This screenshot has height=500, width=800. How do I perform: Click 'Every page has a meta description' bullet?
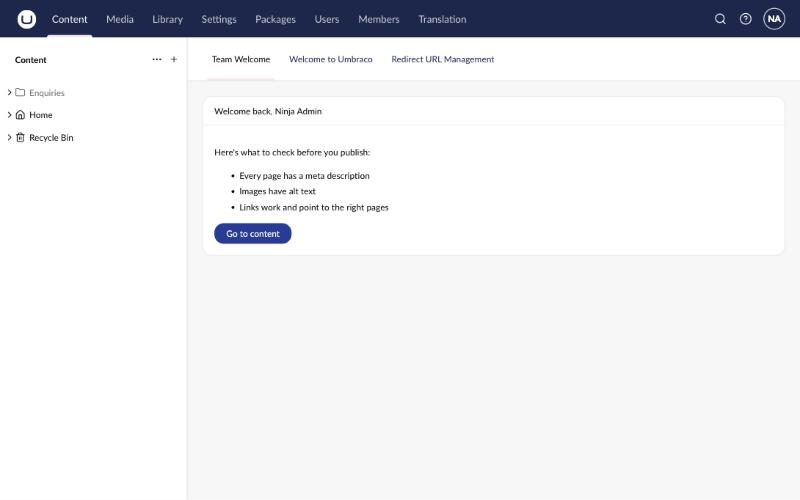tap(304, 176)
